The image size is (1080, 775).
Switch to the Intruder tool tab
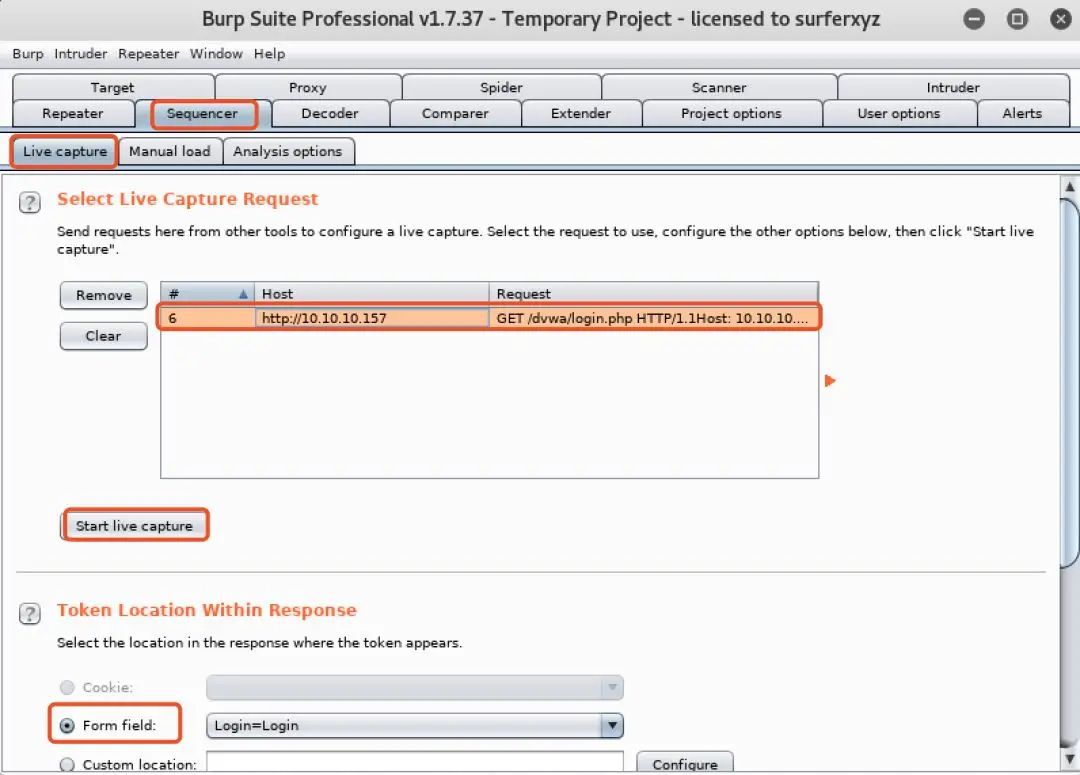(x=953, y=87)
